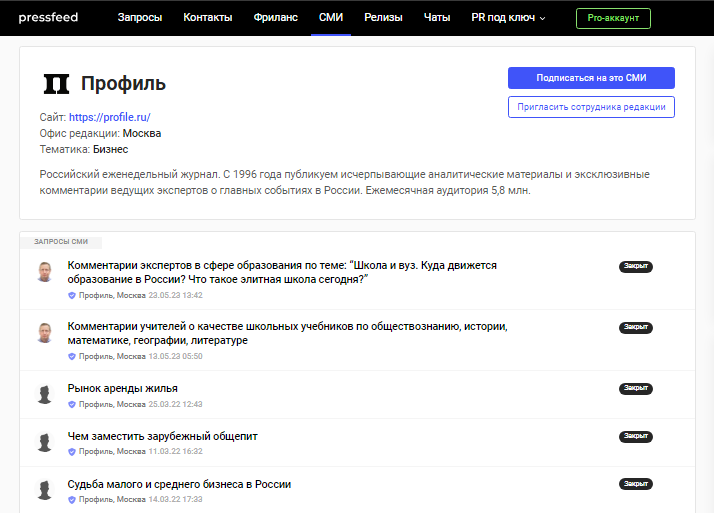The image size is (714, 513).
Task: Click Подписаться на это СМИ button
Action: pyautogui.click(x=591, y=78)
